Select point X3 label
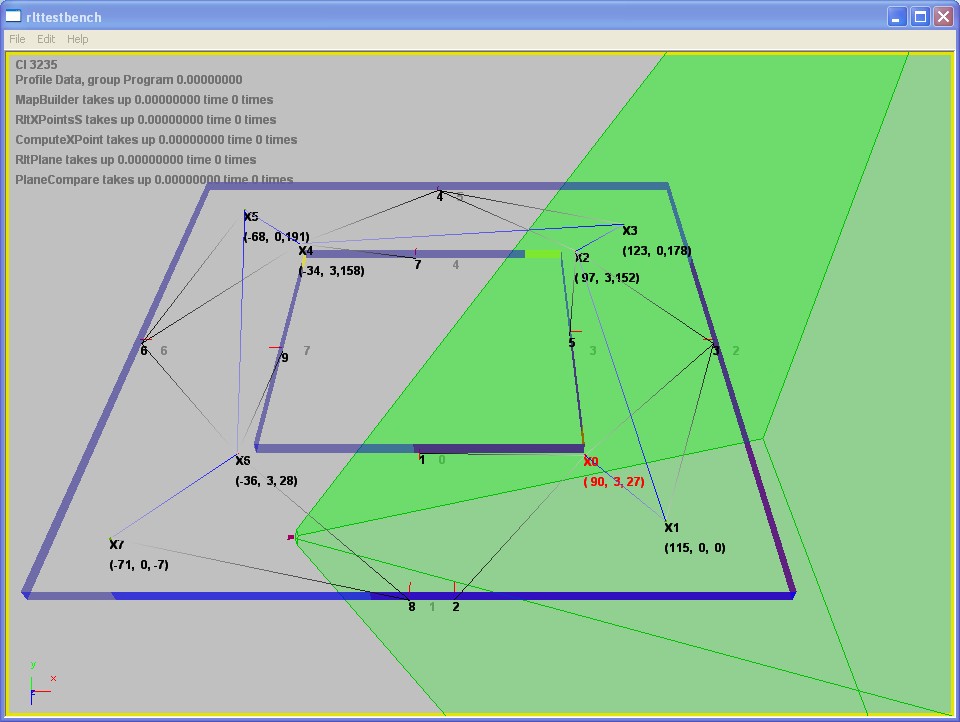The image size is (960, 722). pos(630,231)
